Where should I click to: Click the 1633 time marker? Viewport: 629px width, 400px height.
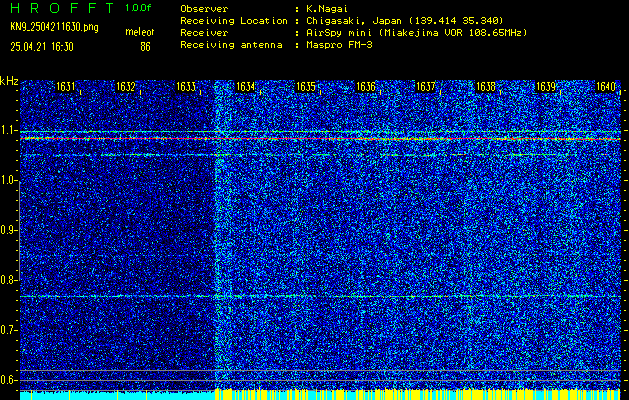186,87
